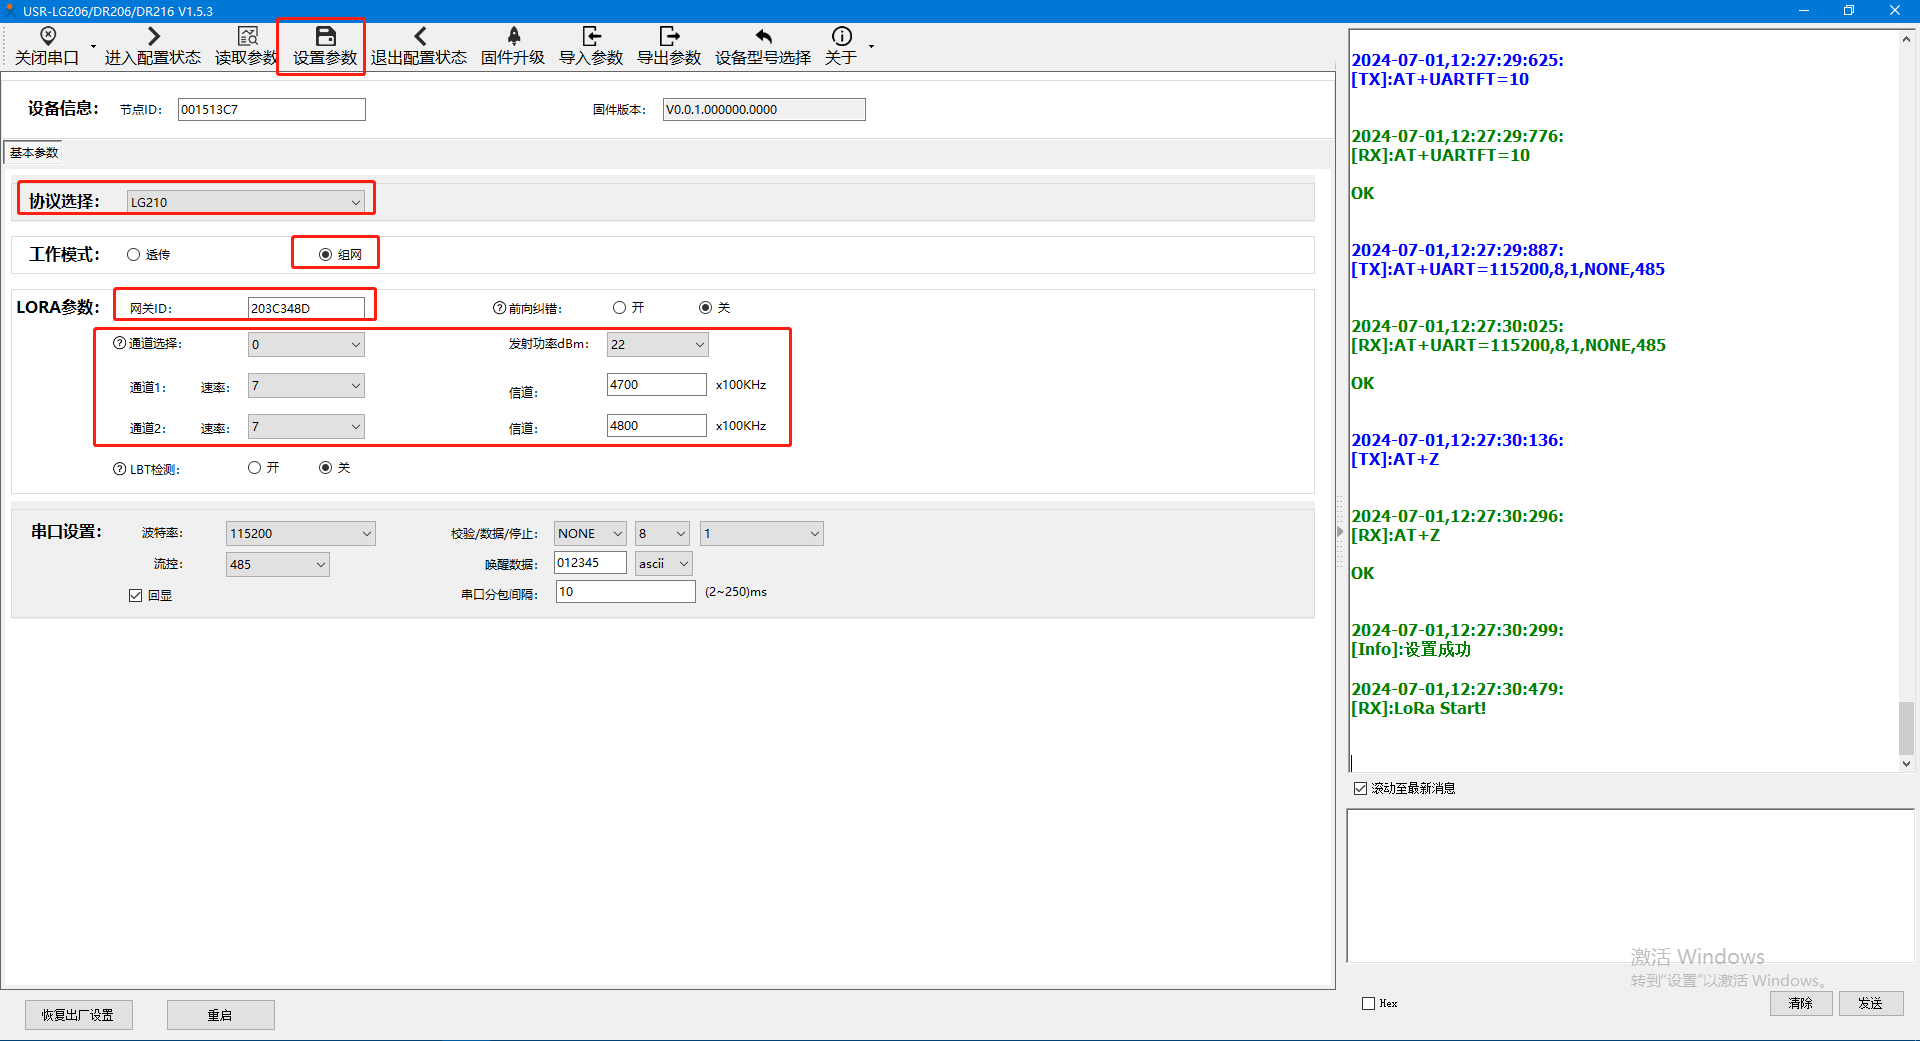
Task: Click the log panel scrollbar thumb
Action: [1906, 728]
